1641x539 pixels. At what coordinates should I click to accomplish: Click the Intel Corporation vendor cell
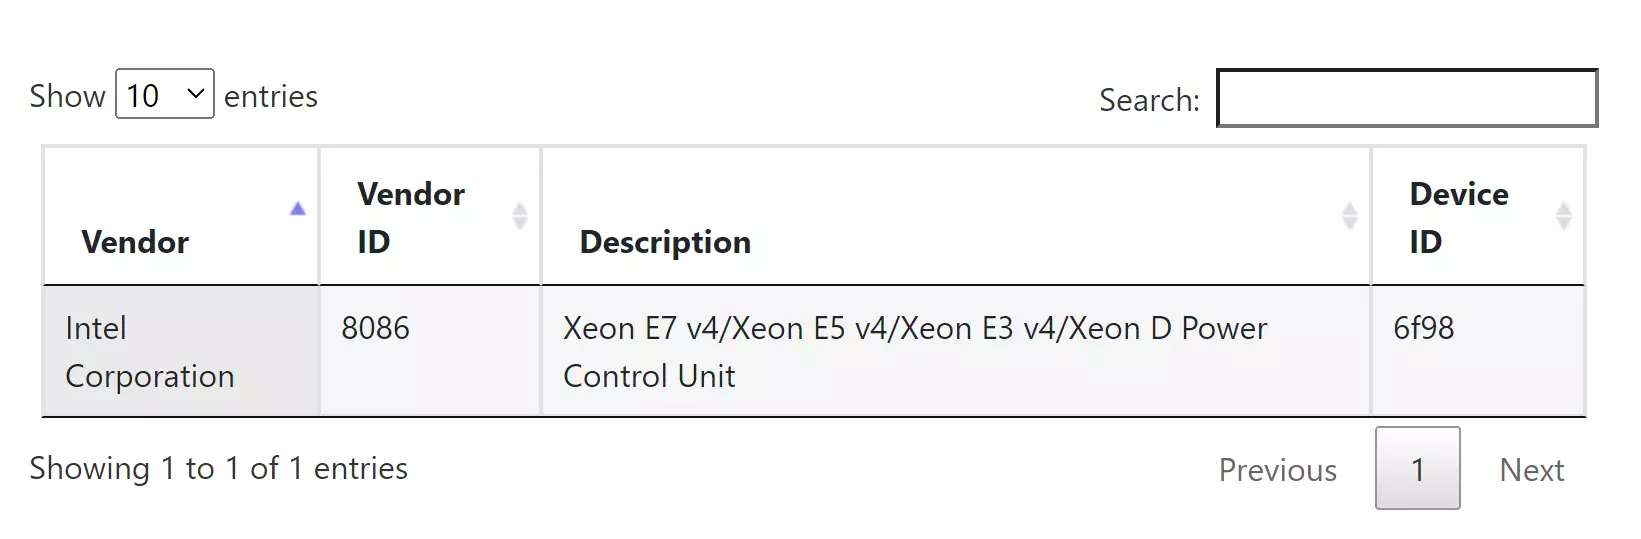[181, 352]
